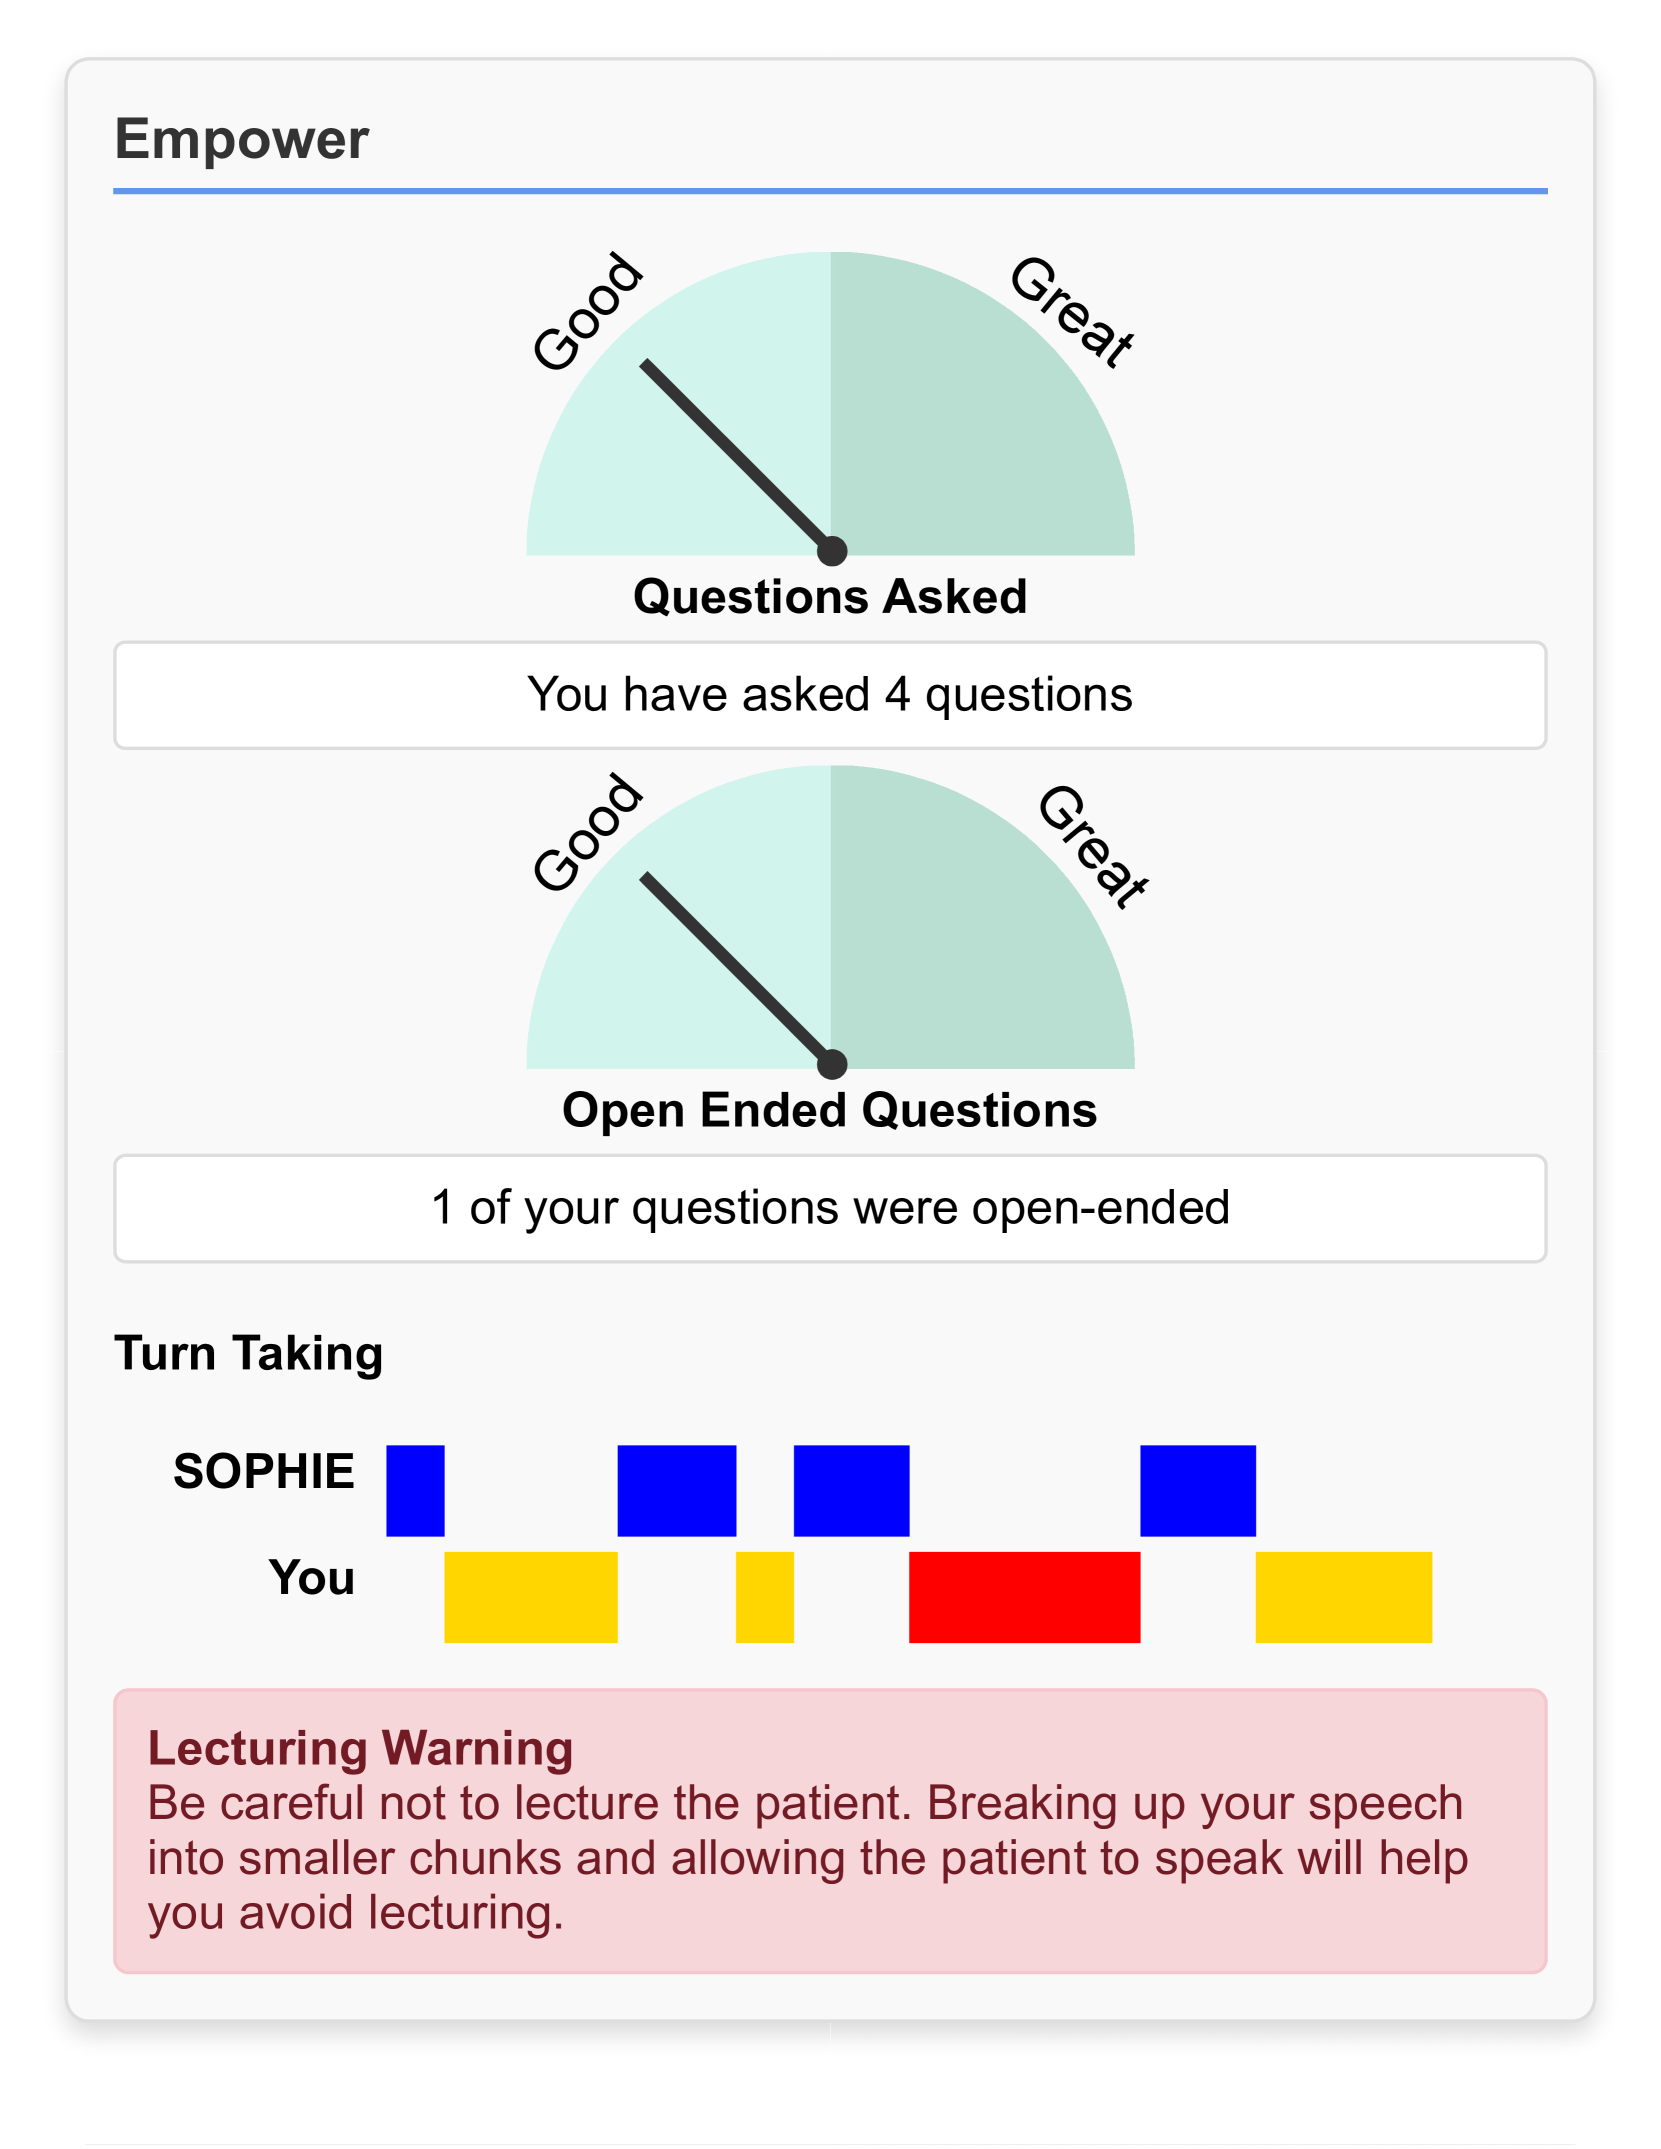Viewport: 1661px width, 2149px height.
Task: Click the needle on the Open Ended Questions gauge
Action: pos(736,969)
